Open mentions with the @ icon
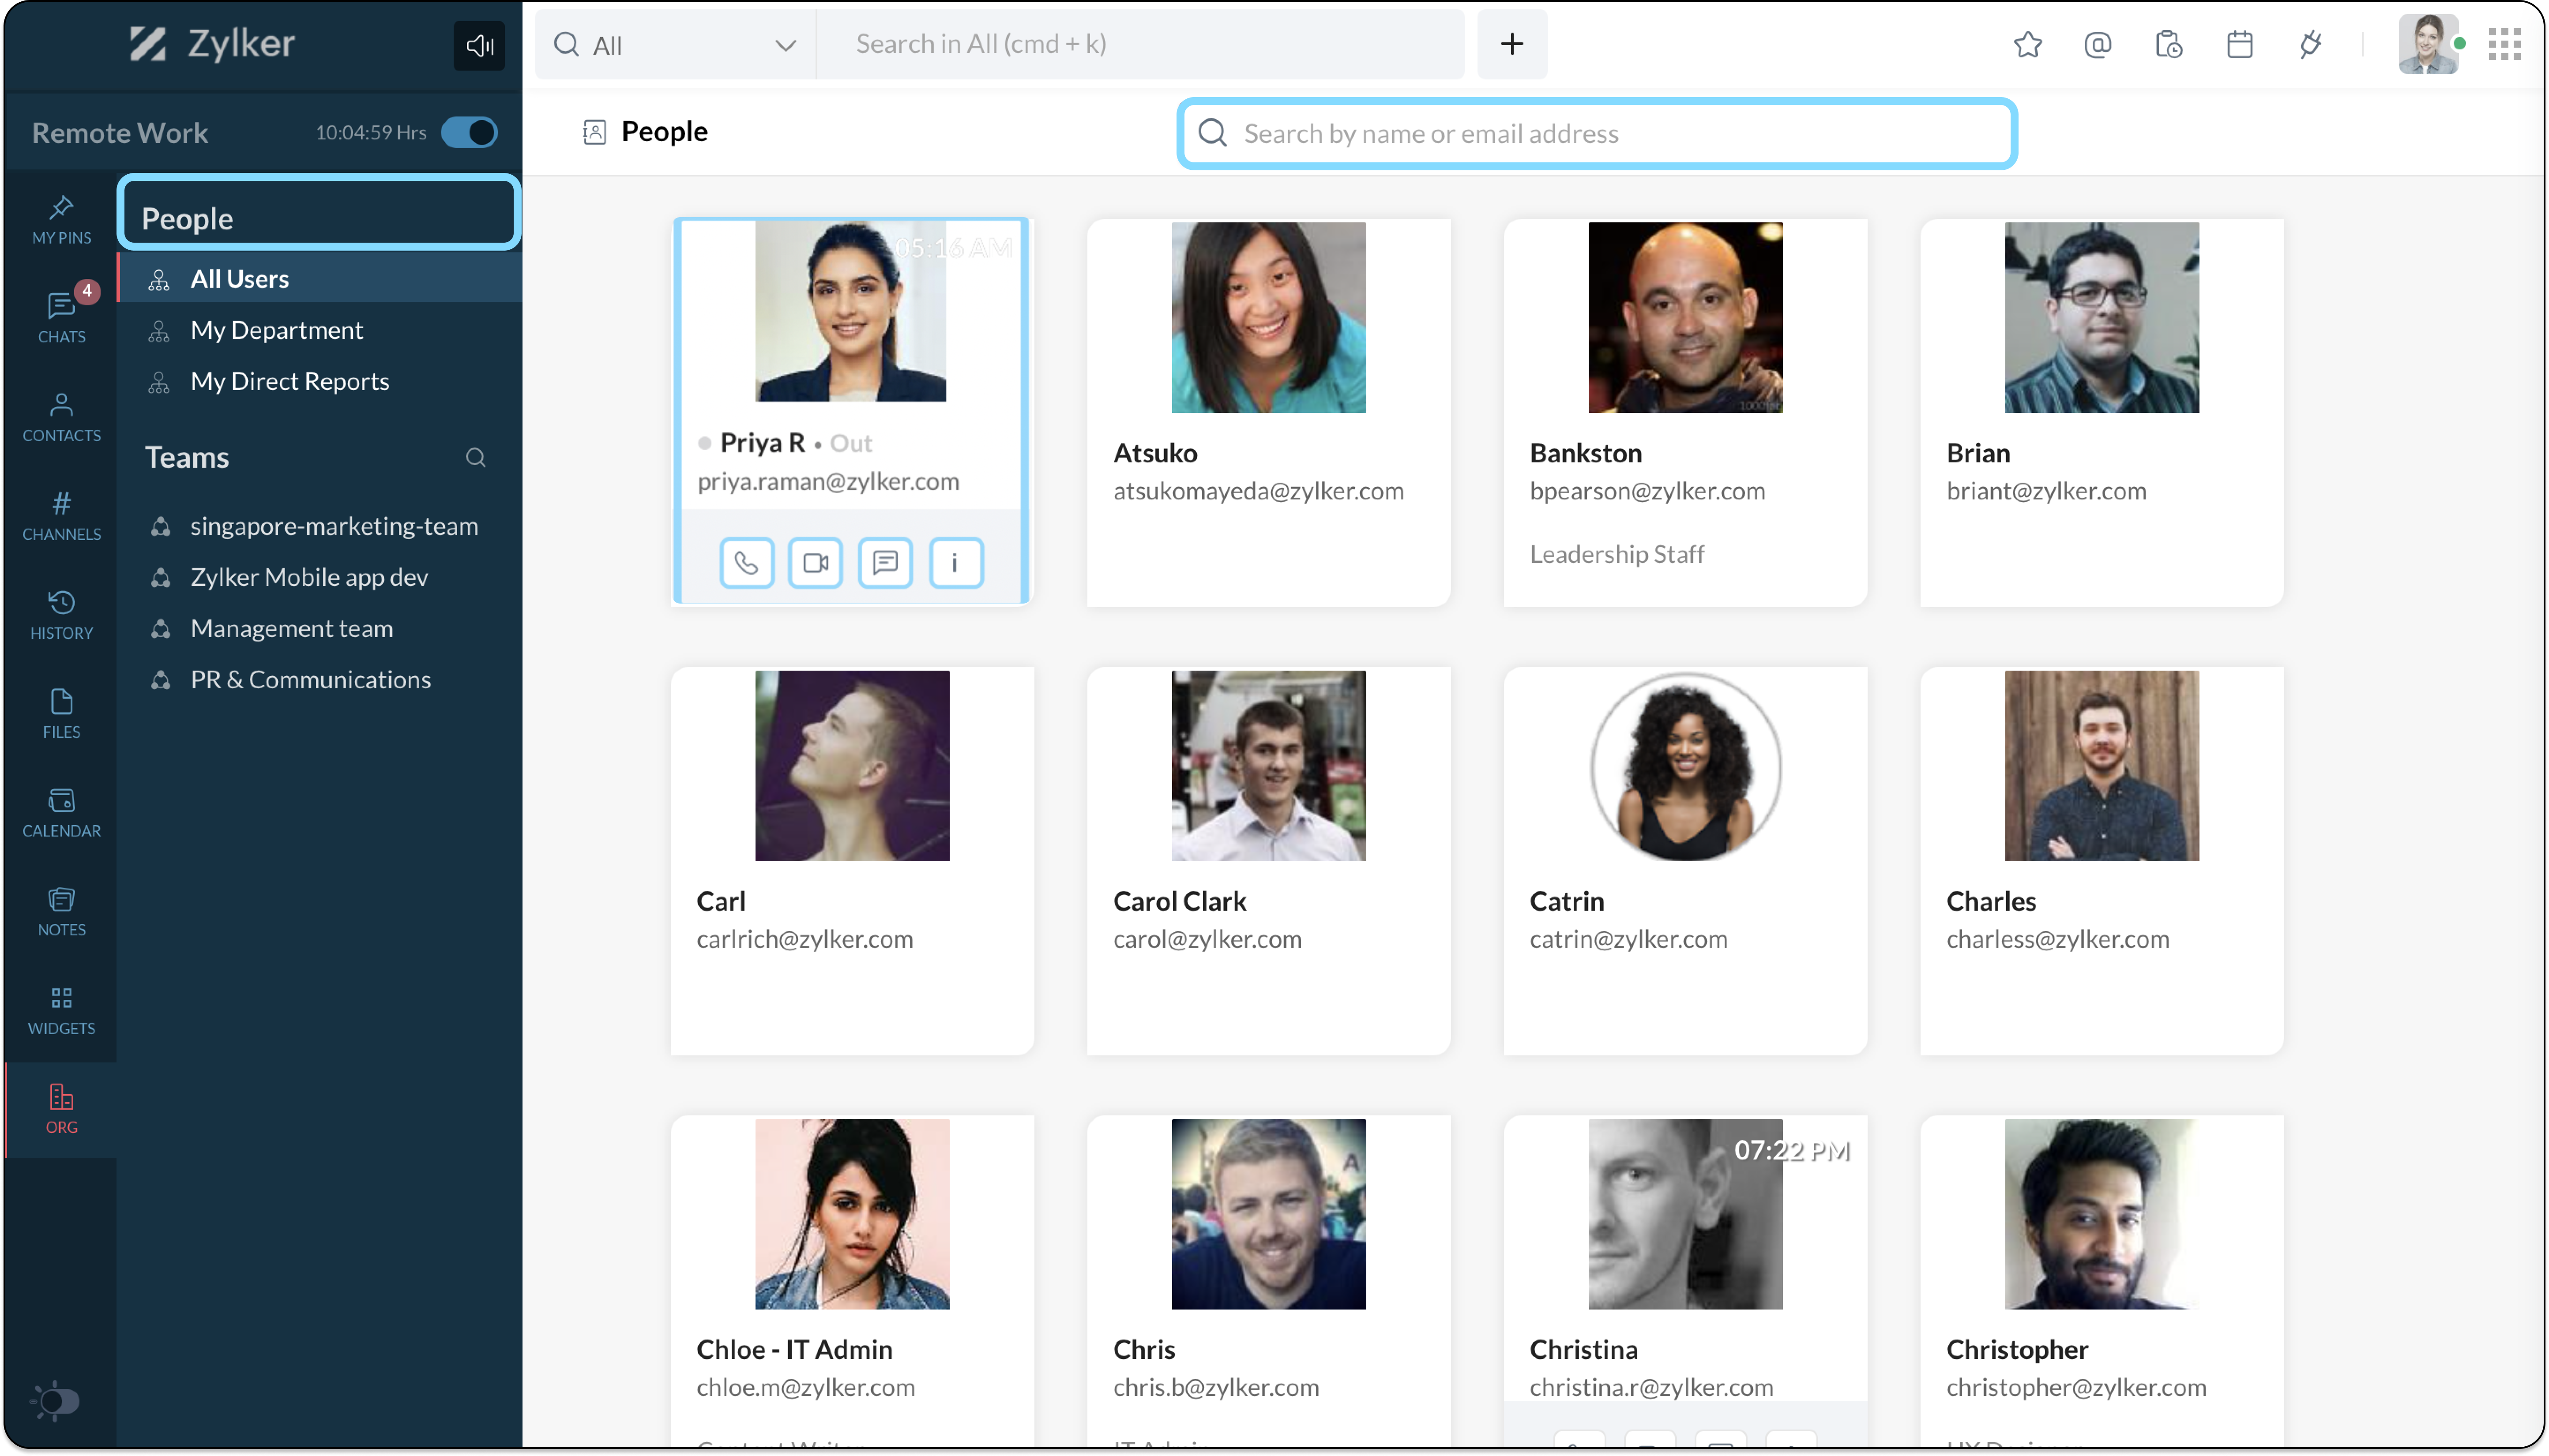 coord(2097,45)
